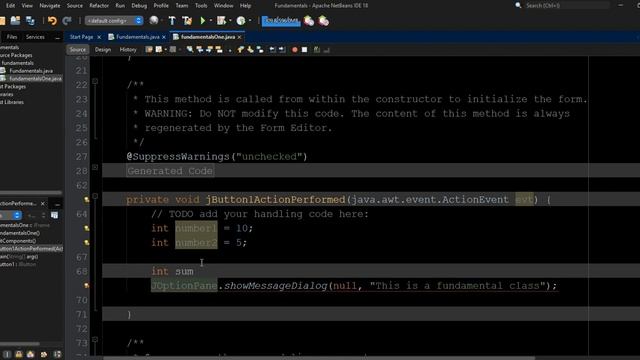Click the Shift Line Right icon
Image resolution: width=640 pixels, height=360 pixels.
[282, 49]
